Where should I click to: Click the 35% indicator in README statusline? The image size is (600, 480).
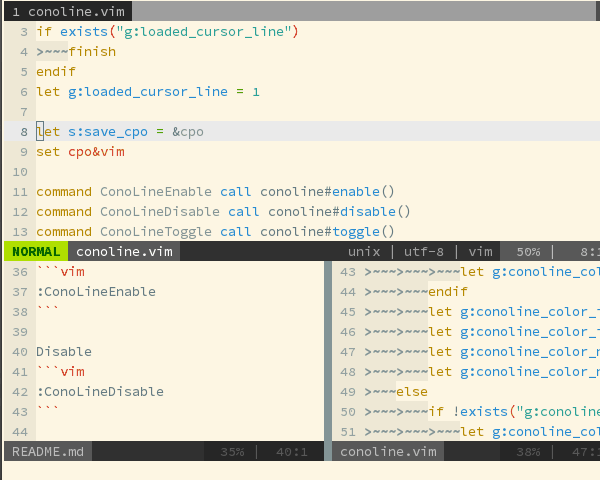coord(232,452)
